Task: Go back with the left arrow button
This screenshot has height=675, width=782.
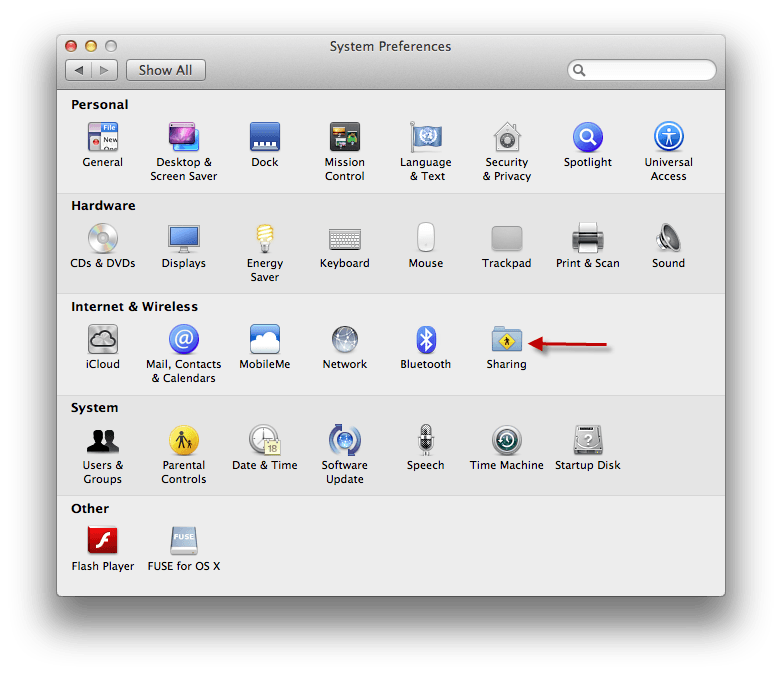Action: [x=79, y=70]
